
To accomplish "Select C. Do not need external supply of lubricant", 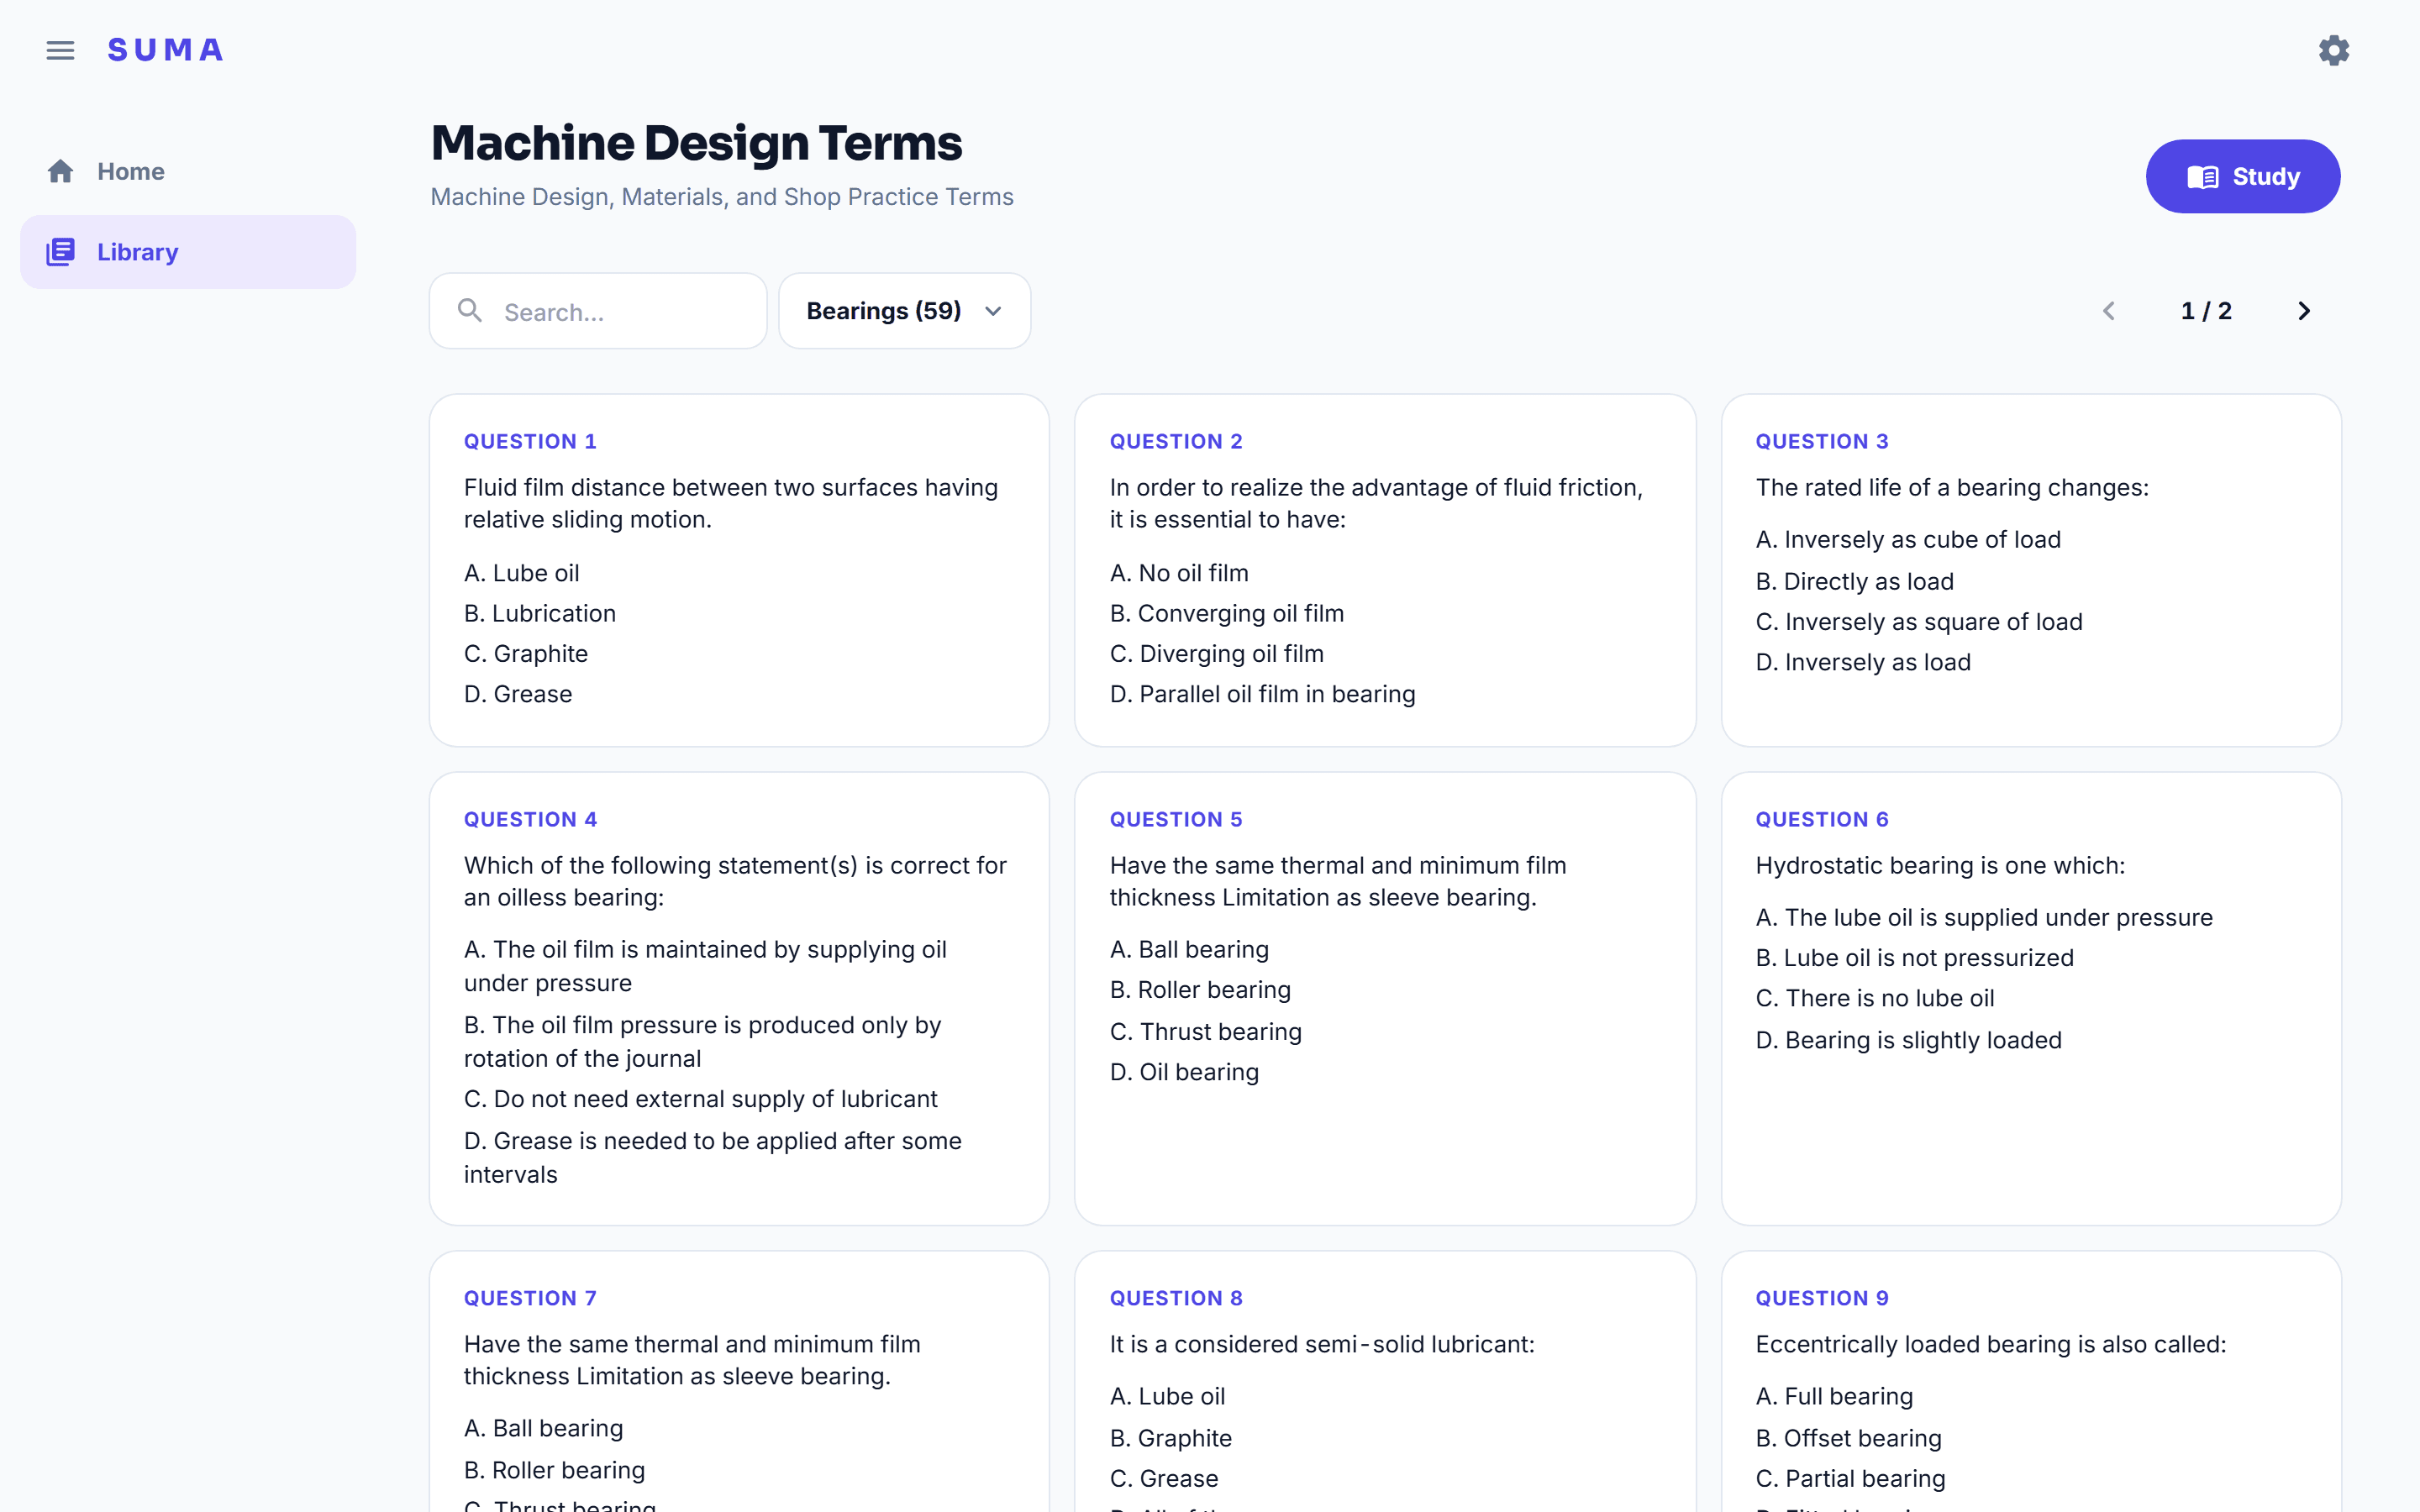I will click(700, 1099).
